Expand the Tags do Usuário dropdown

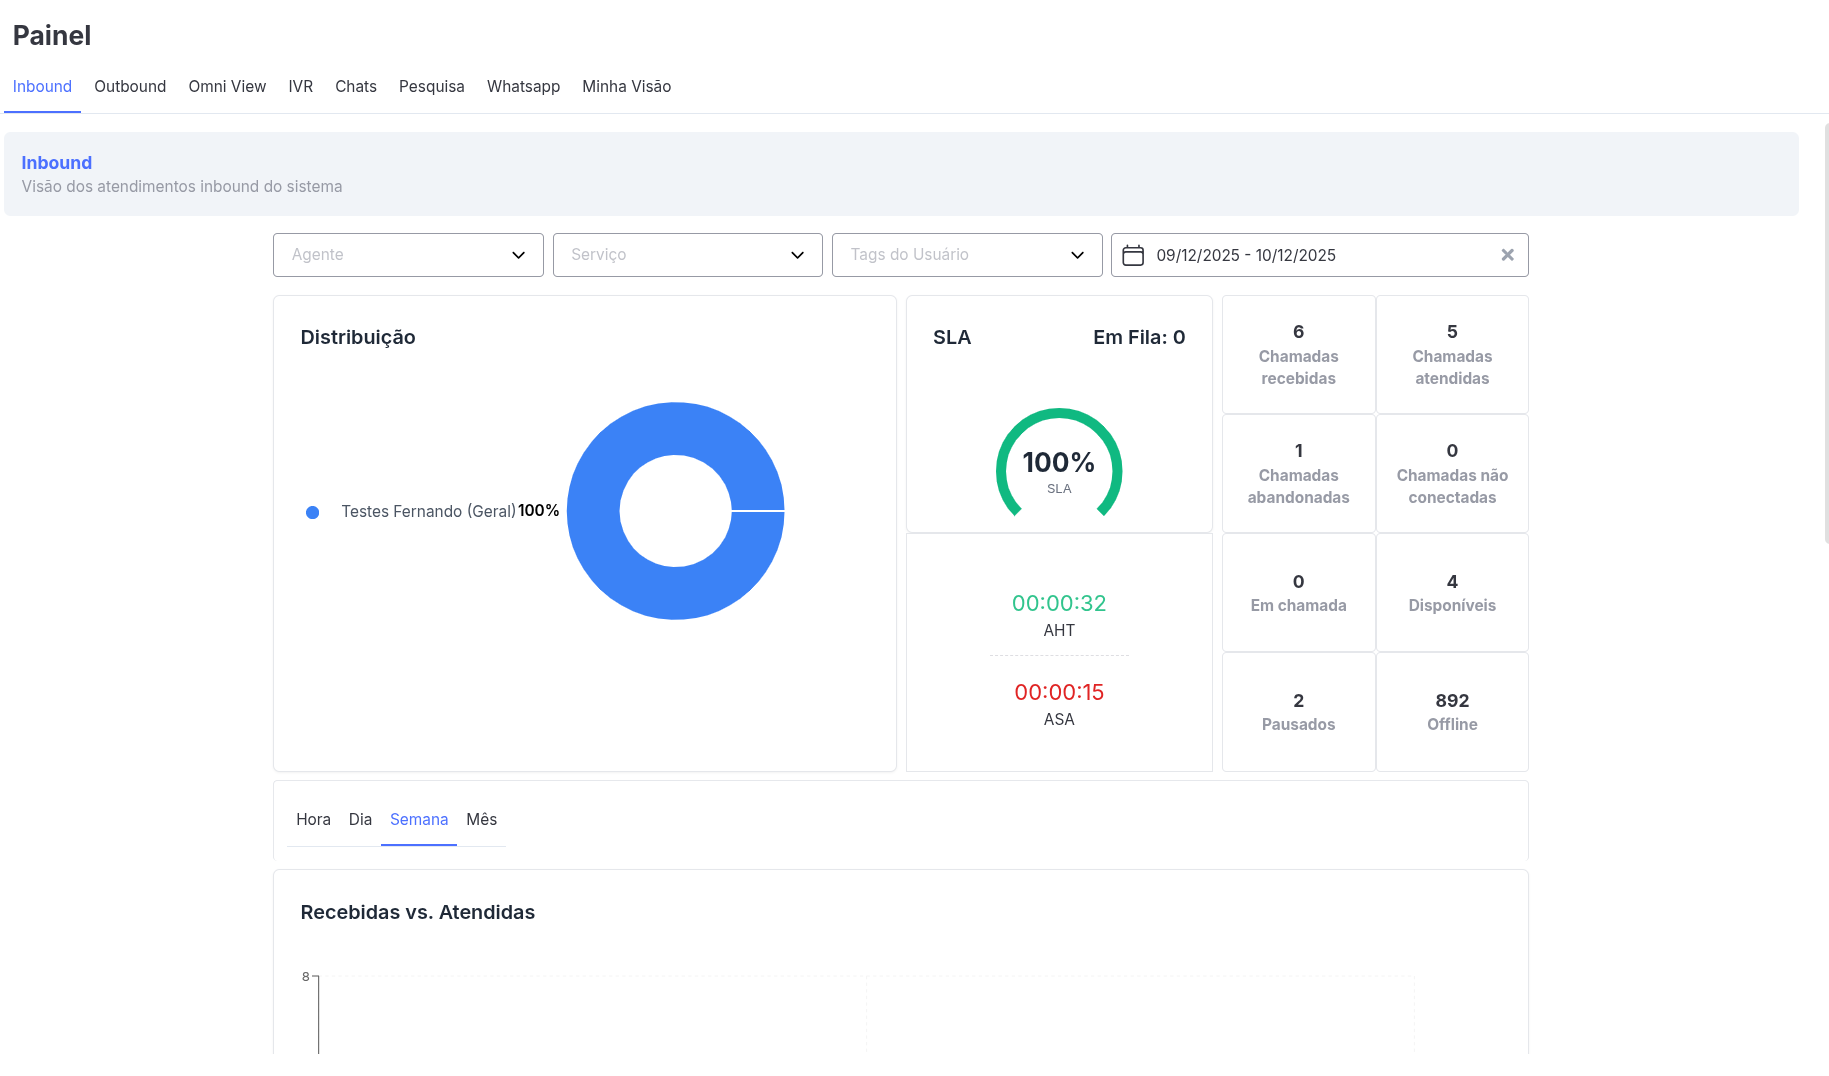(966, 255)
